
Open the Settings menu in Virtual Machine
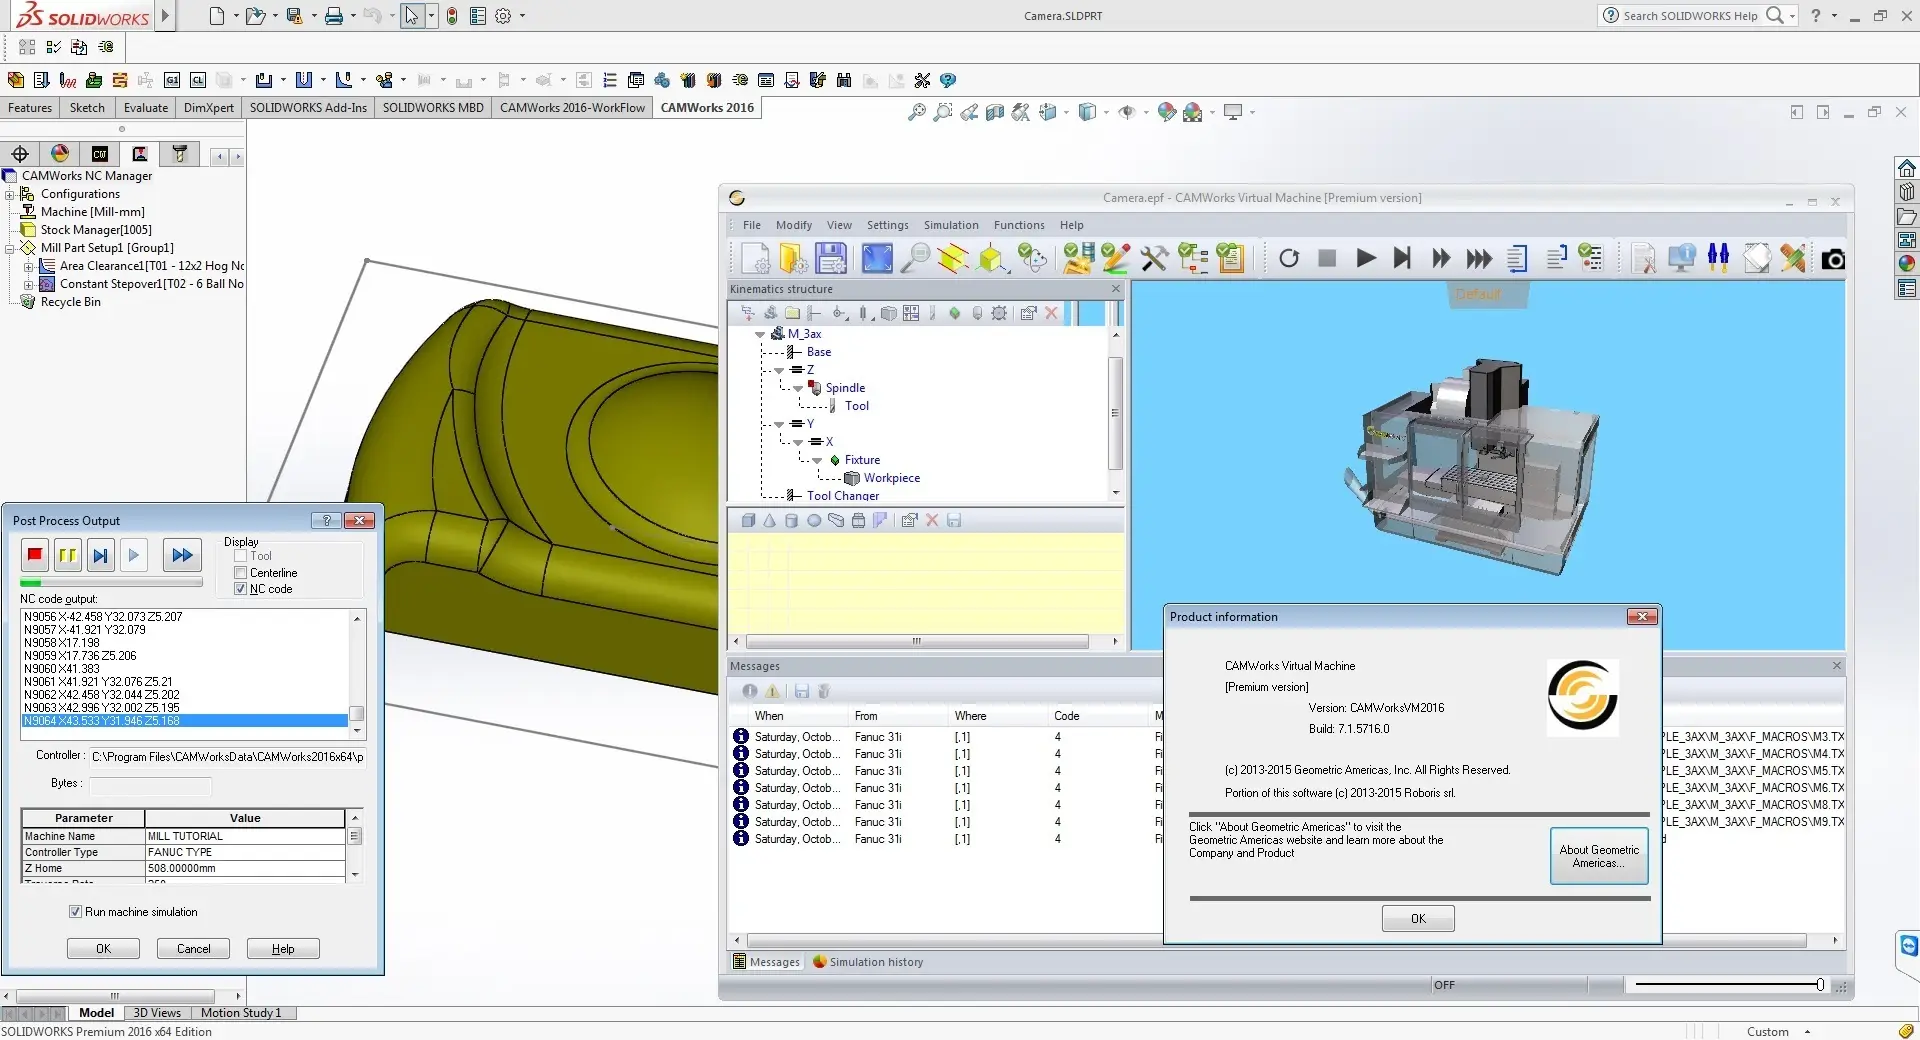[x=887, y=225]
